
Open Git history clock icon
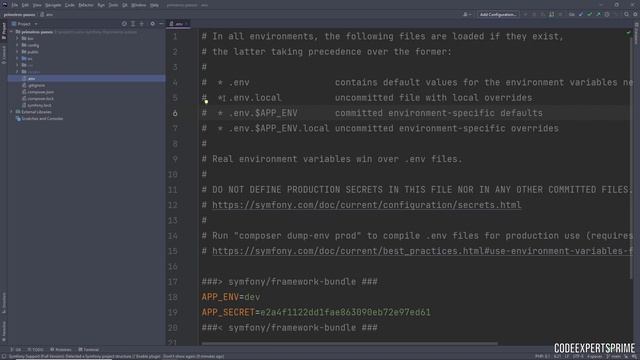click(x=607, y=15)
